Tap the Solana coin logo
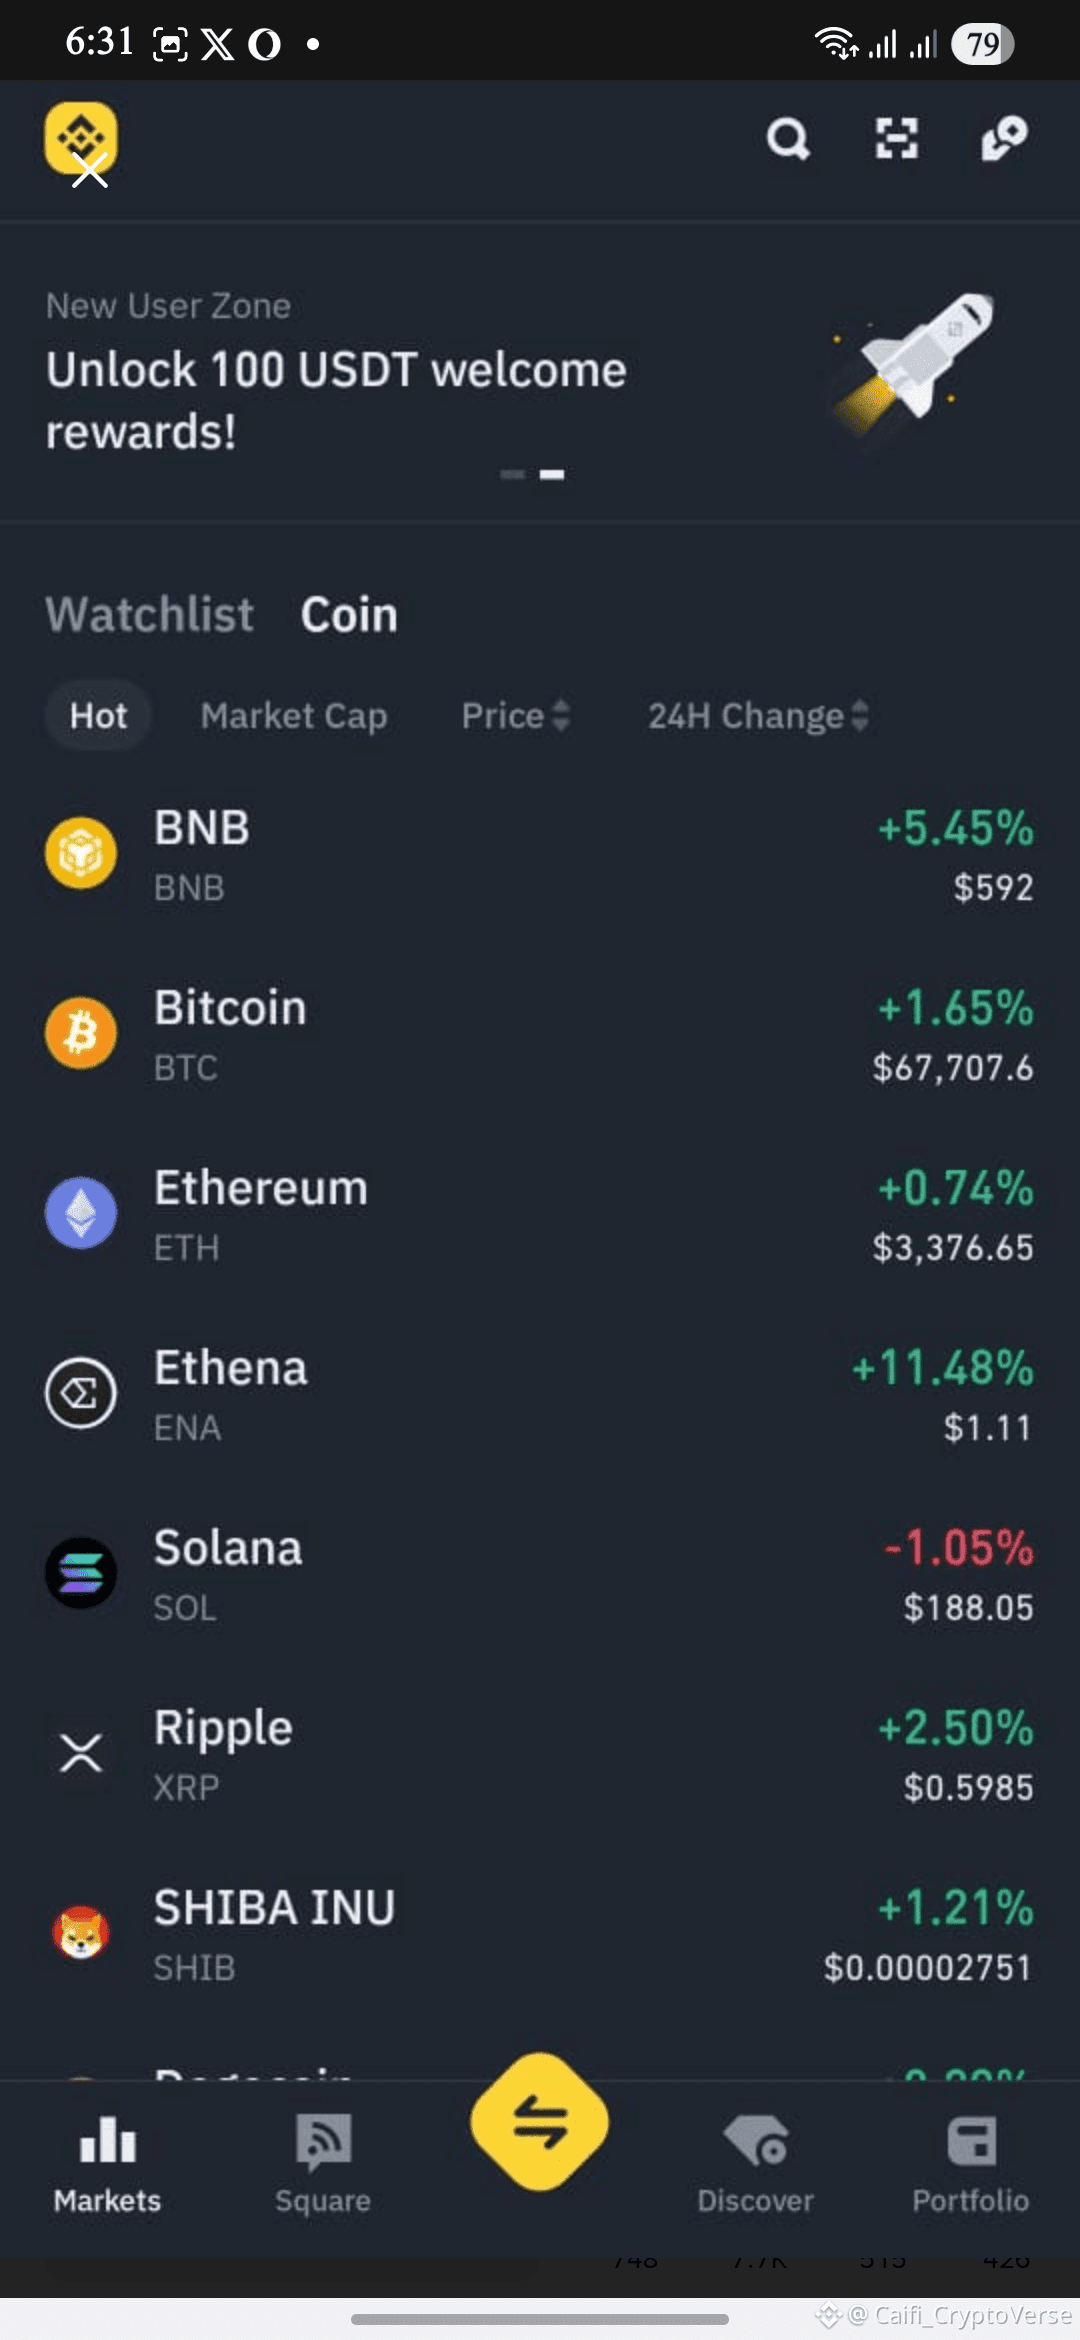The image size is (1080, 2340). tap(81, 1573)
